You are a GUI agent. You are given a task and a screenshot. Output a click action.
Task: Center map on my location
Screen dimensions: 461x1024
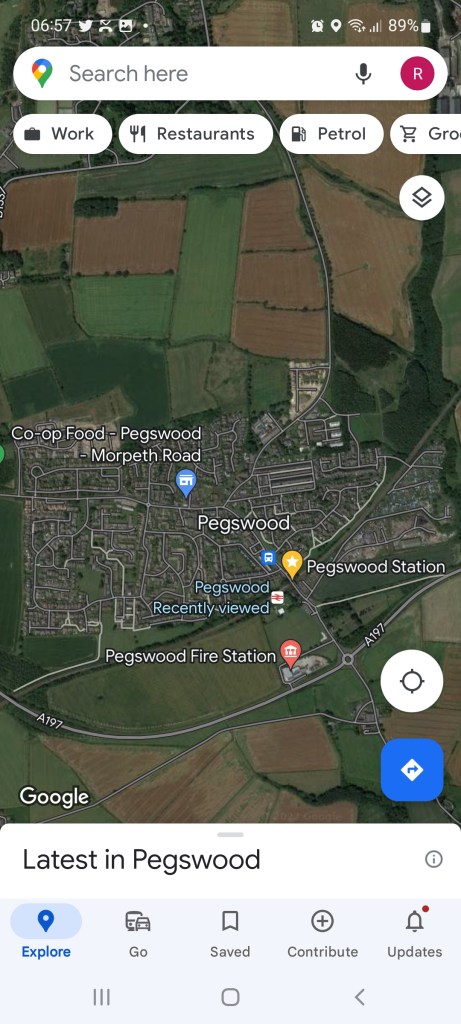(412, 681)
